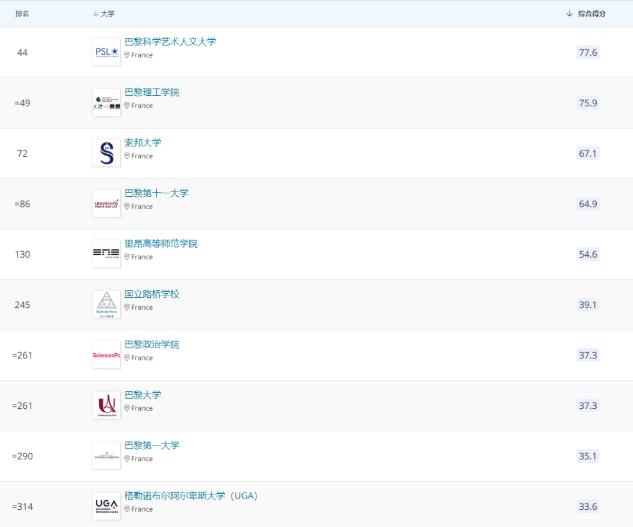Click rank 72
The width and height of the screenshot is (633, 527).
pyautogui.click(x=22, y=153)
